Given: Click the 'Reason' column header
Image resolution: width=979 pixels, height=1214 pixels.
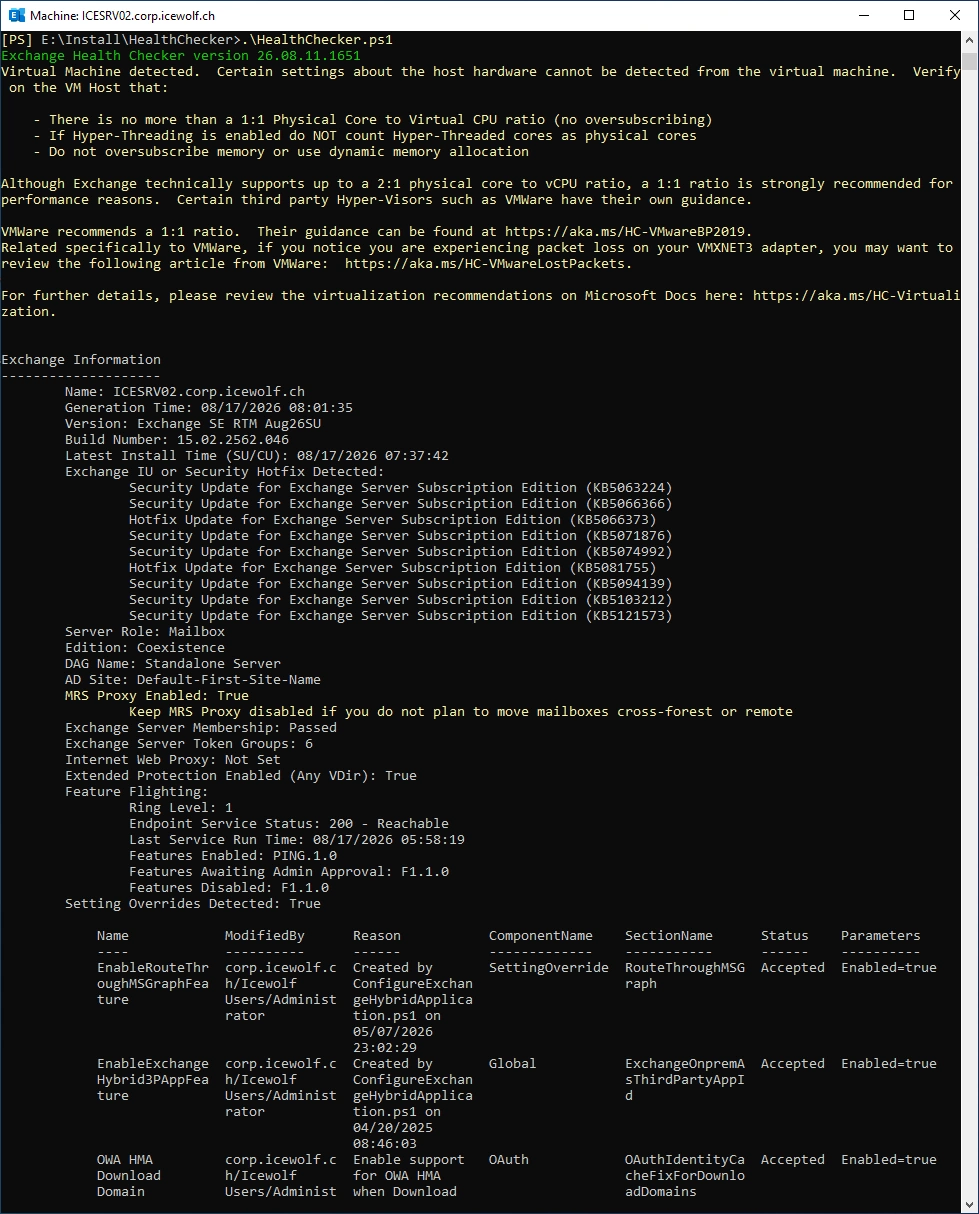Looking at the screenshot, I should coord(377,936).
